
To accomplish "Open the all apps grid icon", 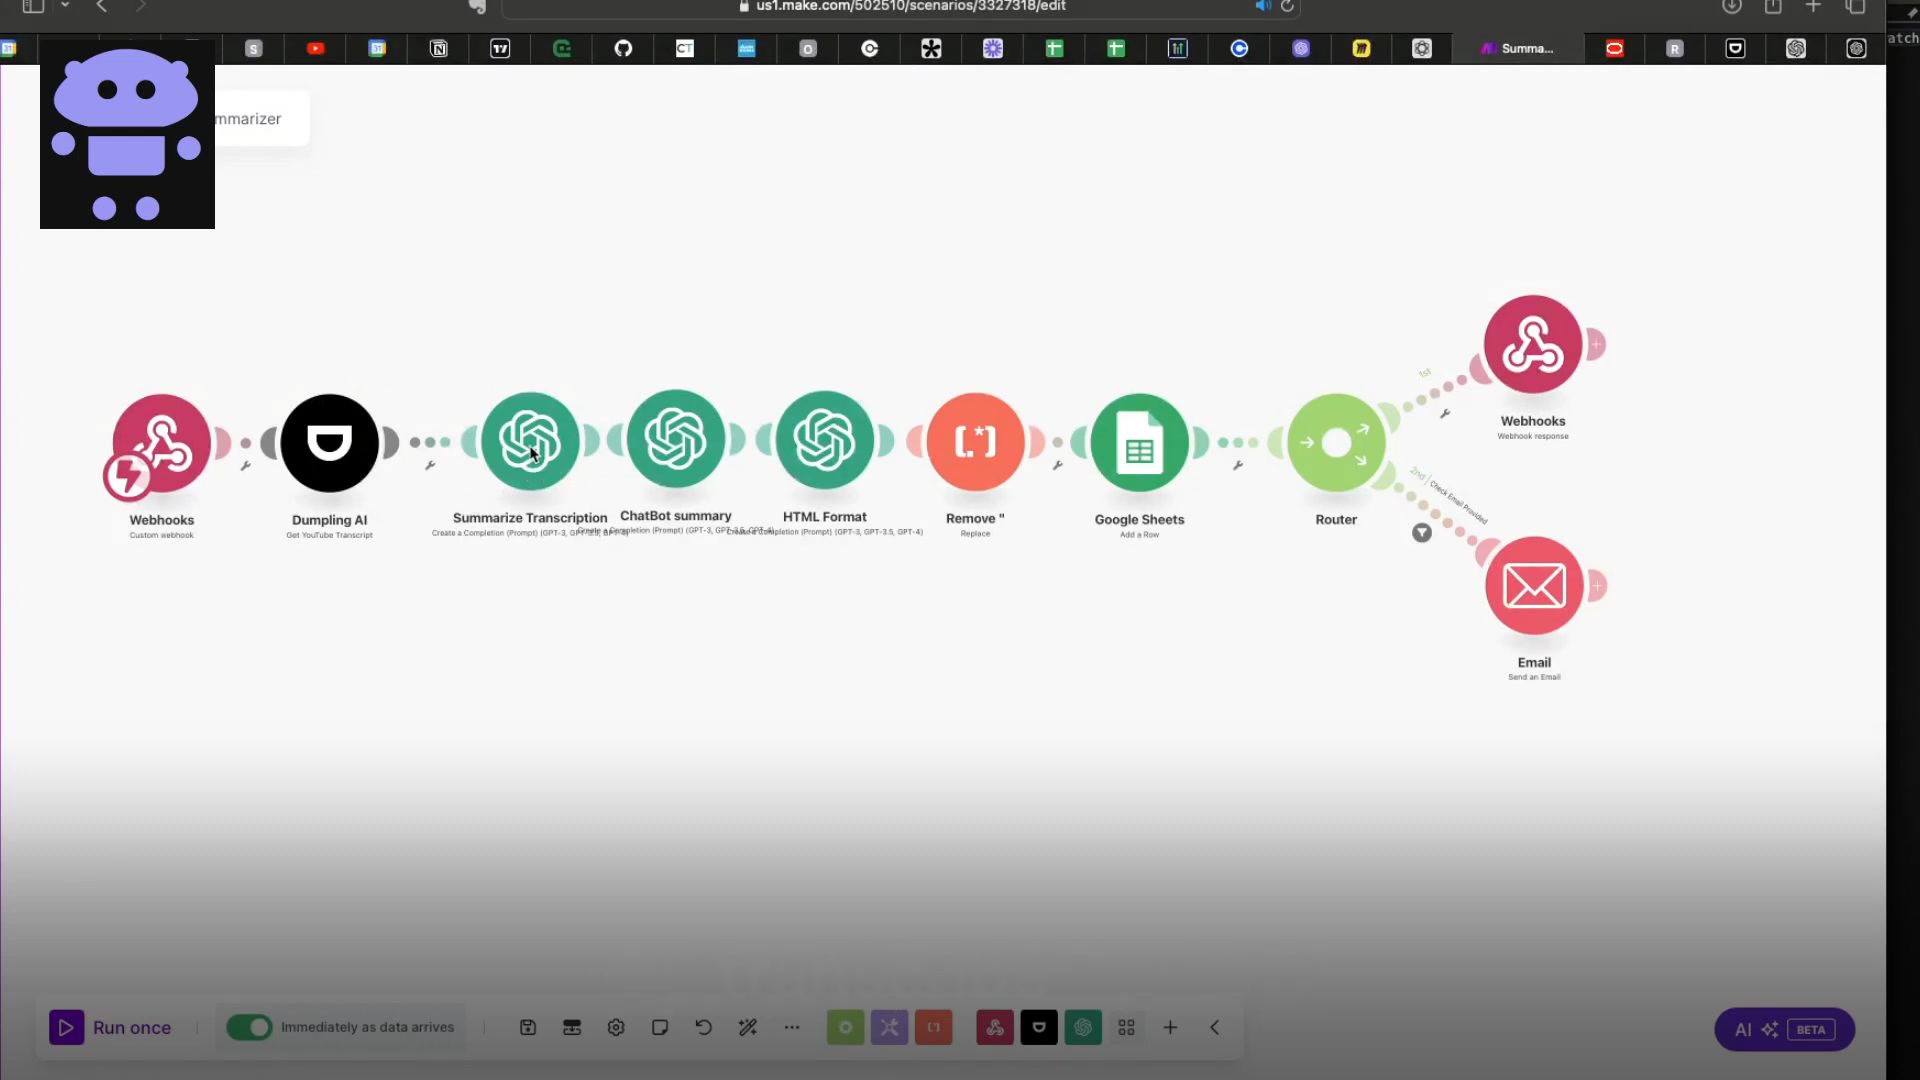I will click(x=1127, y=1027).
